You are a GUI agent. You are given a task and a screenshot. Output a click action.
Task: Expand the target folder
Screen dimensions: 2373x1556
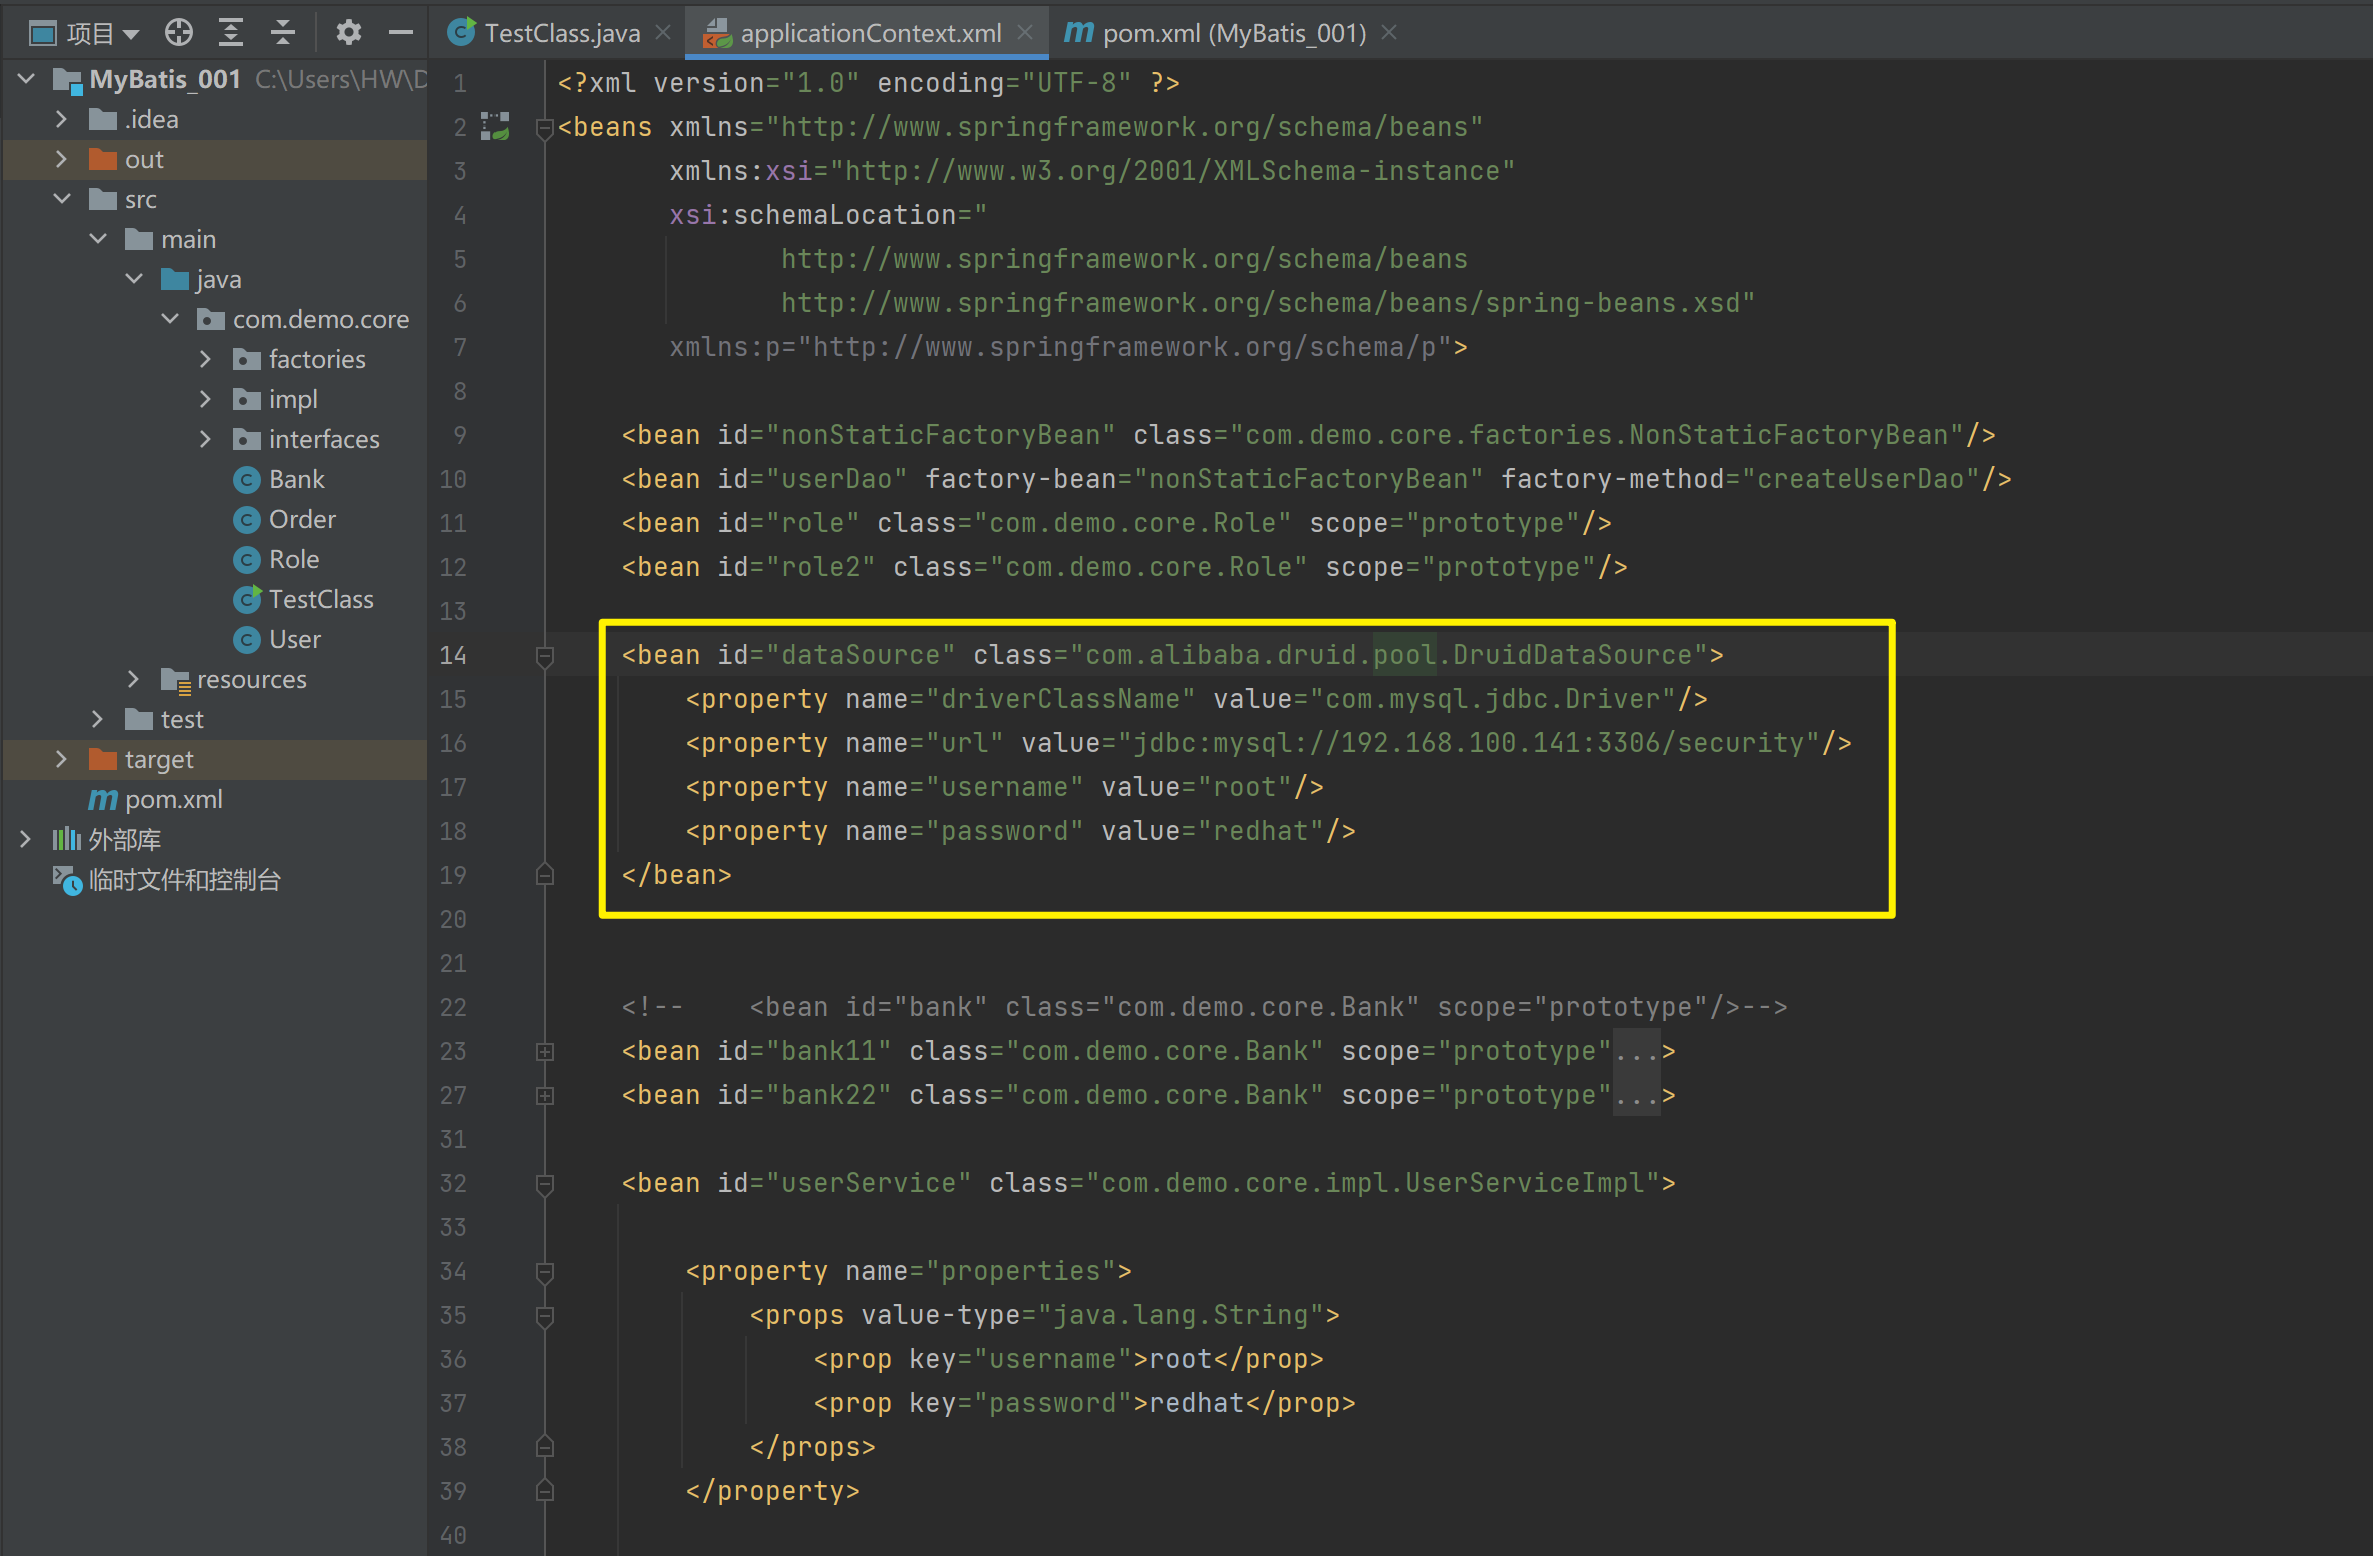point(62,759)
